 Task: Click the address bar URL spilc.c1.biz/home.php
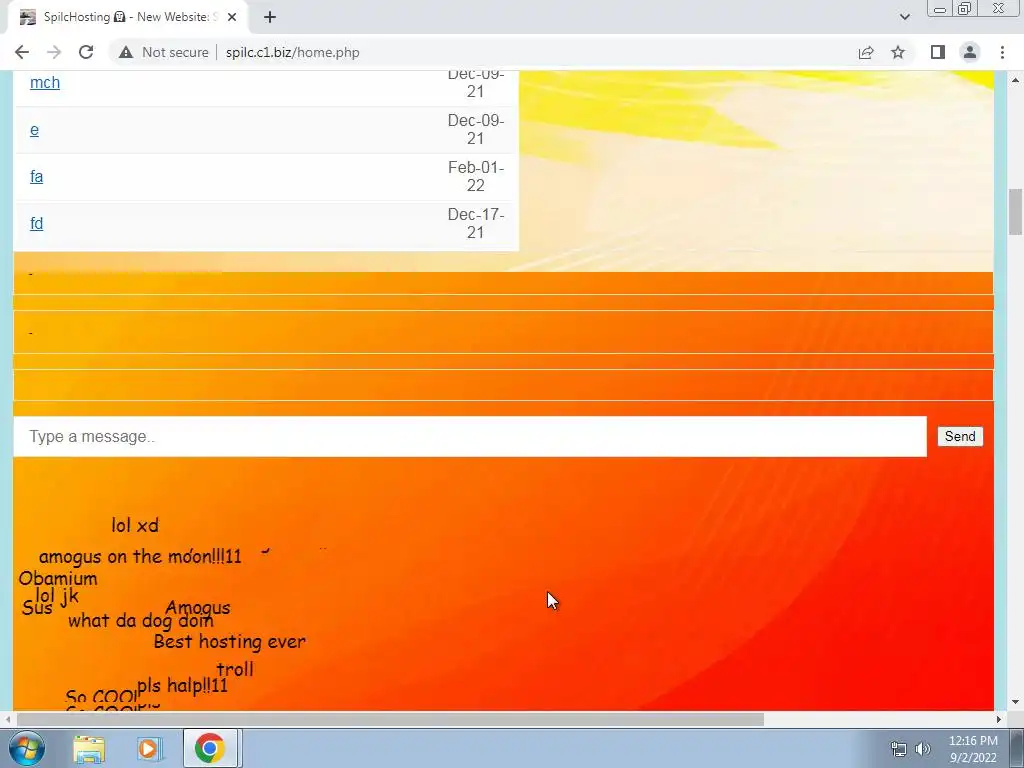(x=293, y=52)
